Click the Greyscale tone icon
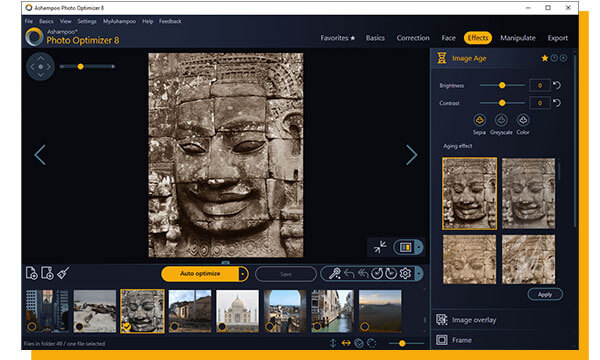Viewport: 600px width, 360px height. tap(501, 120)
